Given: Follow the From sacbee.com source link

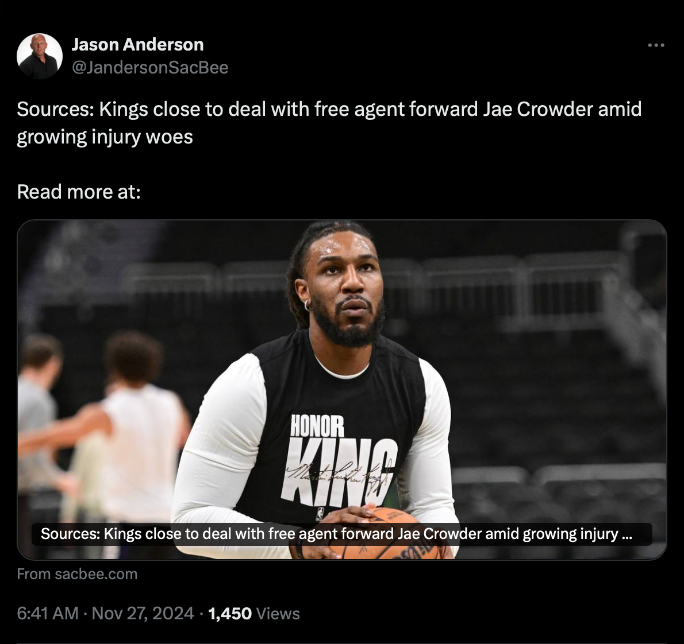Looking at the screenshot, I should click(x=77, y=574).
